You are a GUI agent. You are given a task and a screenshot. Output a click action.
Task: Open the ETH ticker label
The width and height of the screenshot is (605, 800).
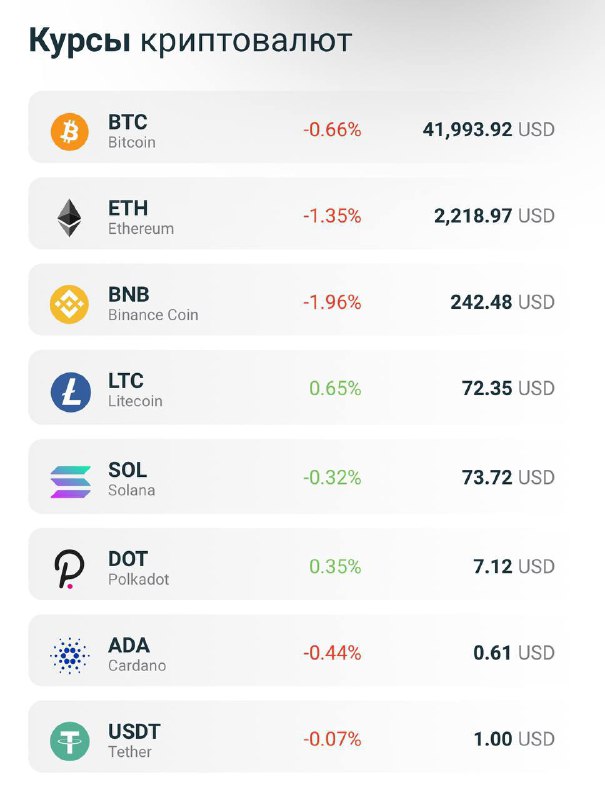click(128, 208)
